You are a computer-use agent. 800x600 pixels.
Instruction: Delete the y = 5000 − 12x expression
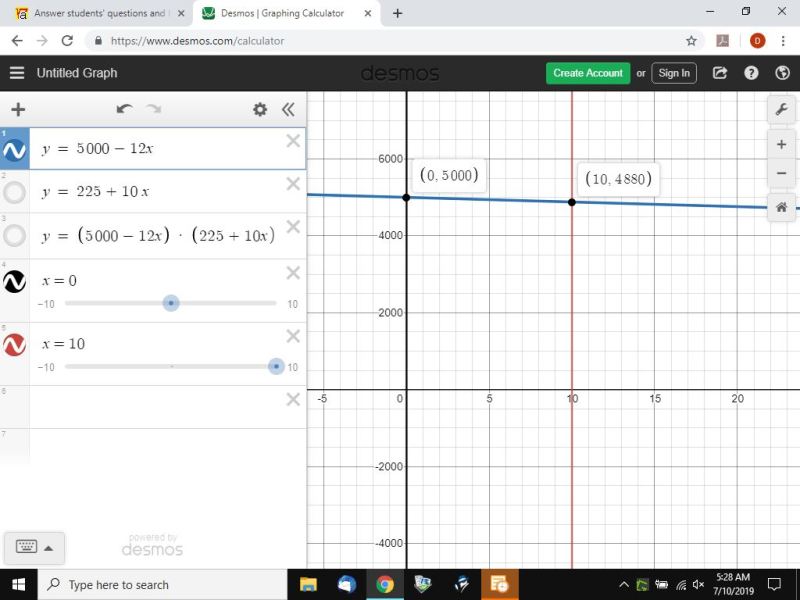[293, 141]
